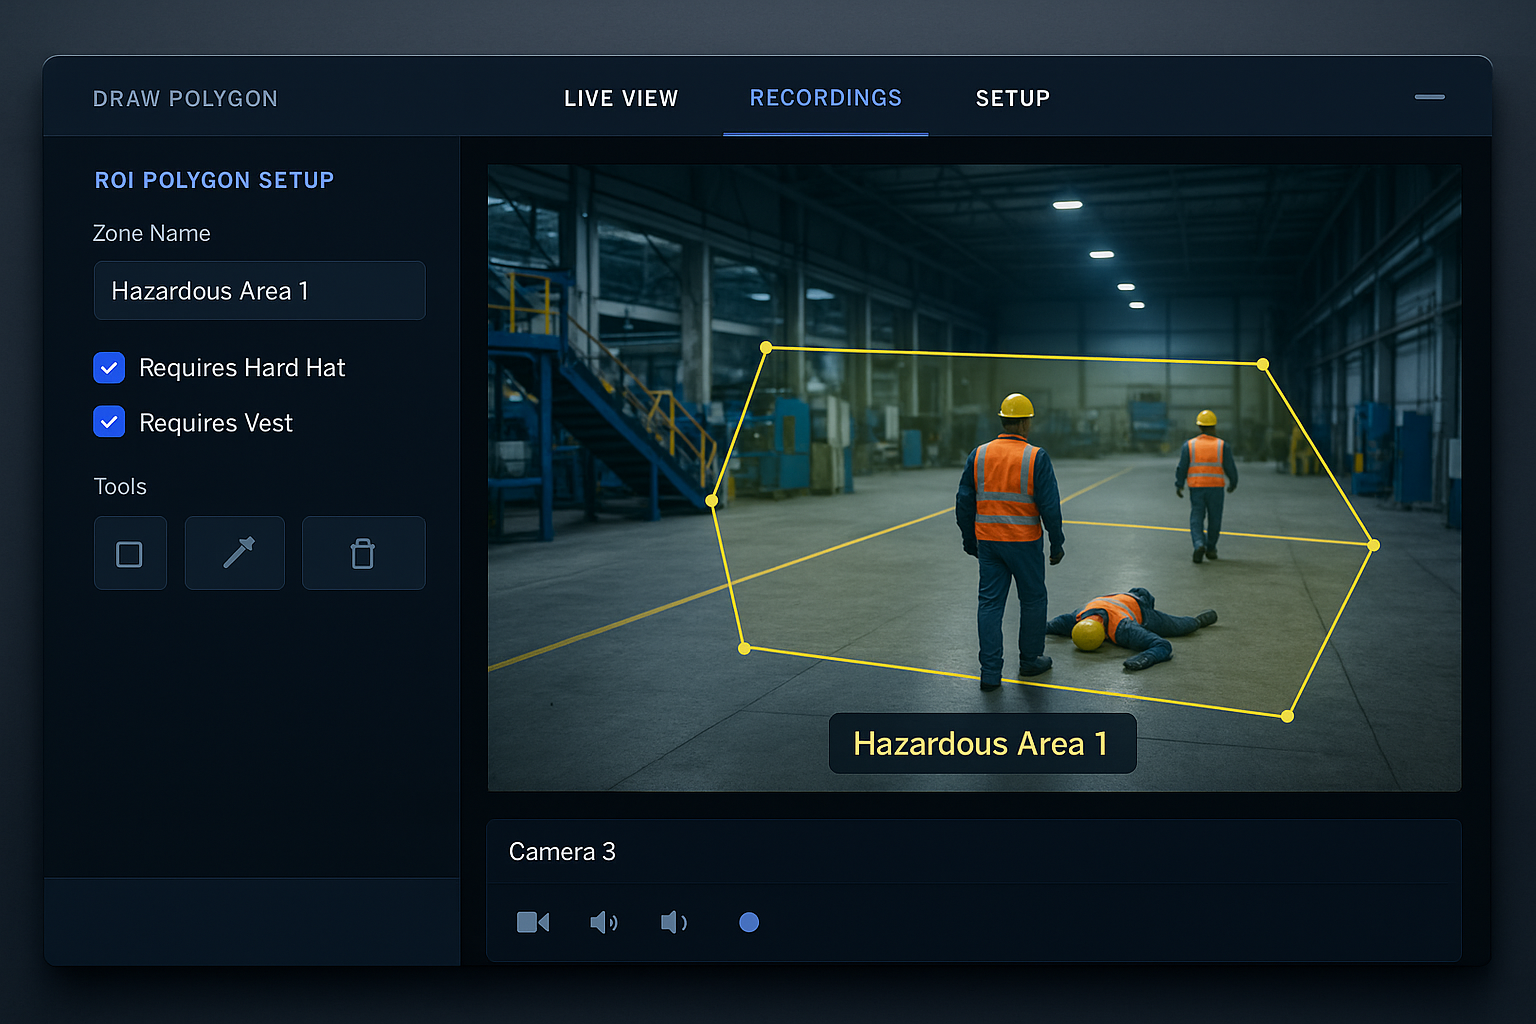Click the Camera 3 label bar
Screen dimensions: 1536x1024
click(x=562, y=851)
